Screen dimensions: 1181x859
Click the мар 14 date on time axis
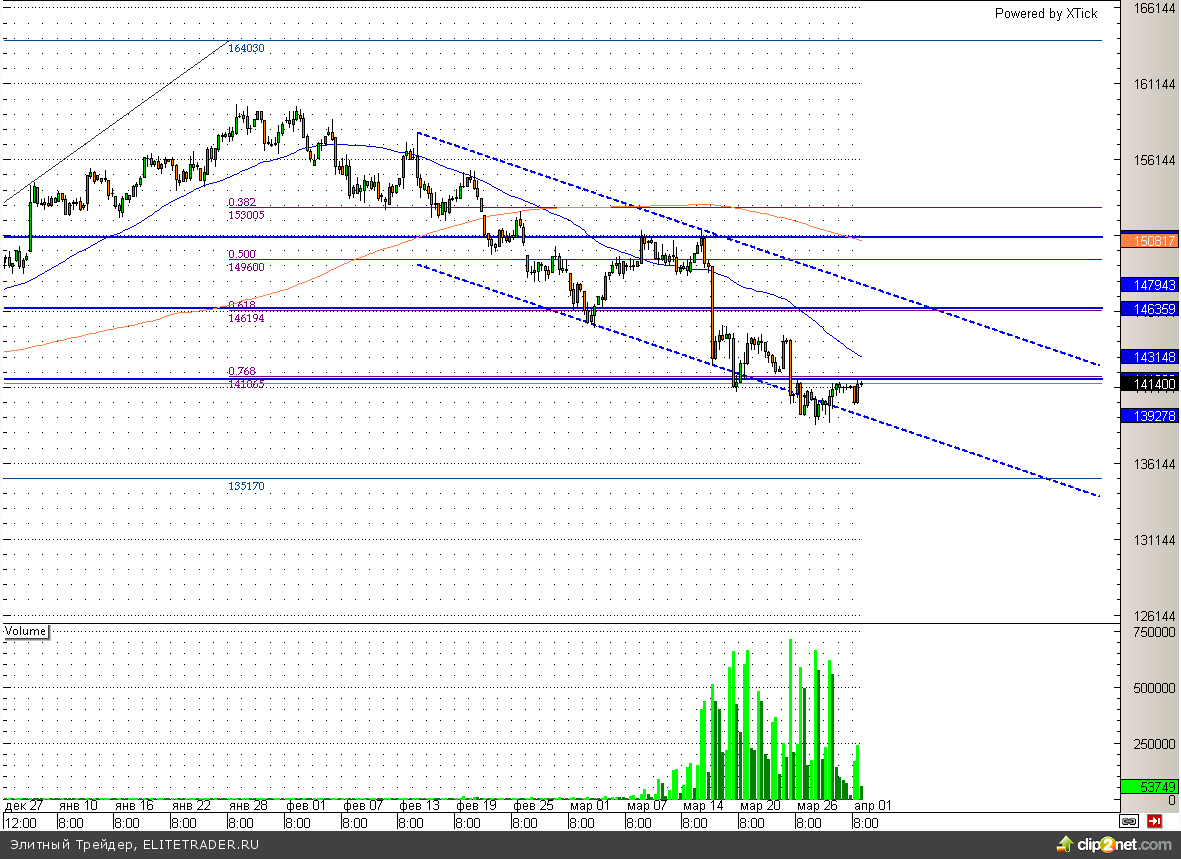[x=703, y=805]
